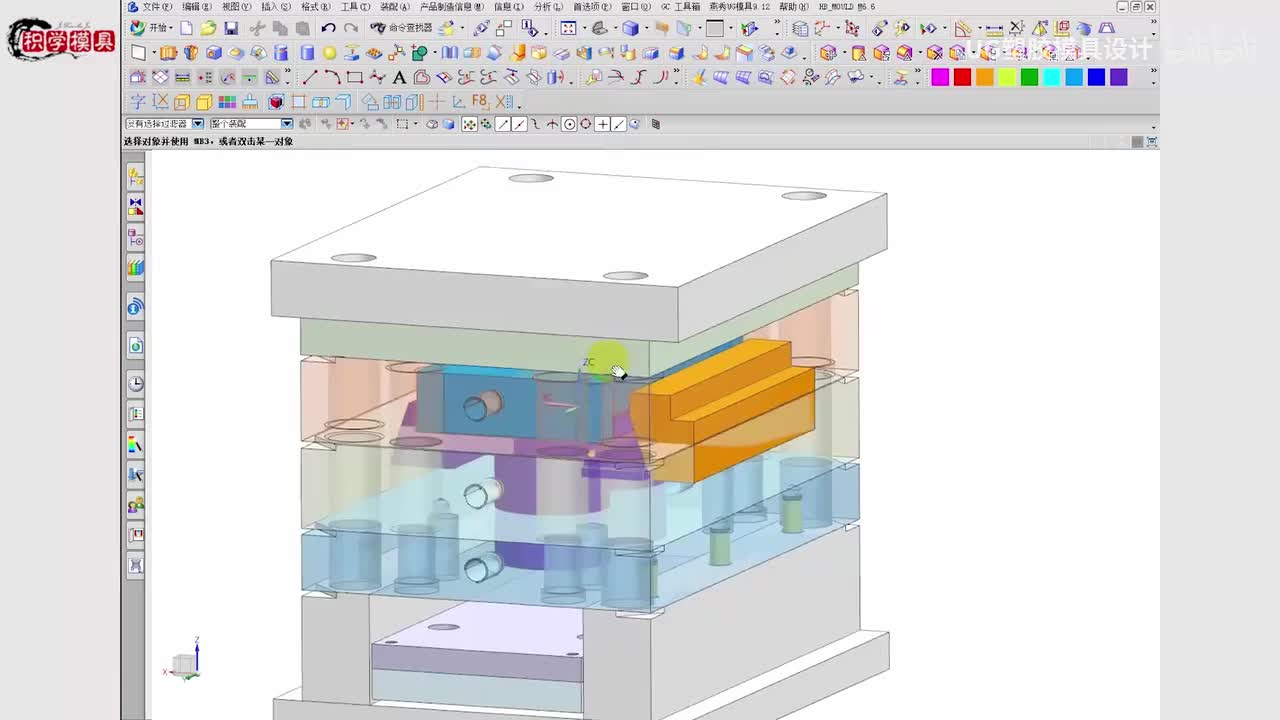Viewport: 1280px width, 720px height.
Task: Choose the line sketch tool
Action: 310,77
